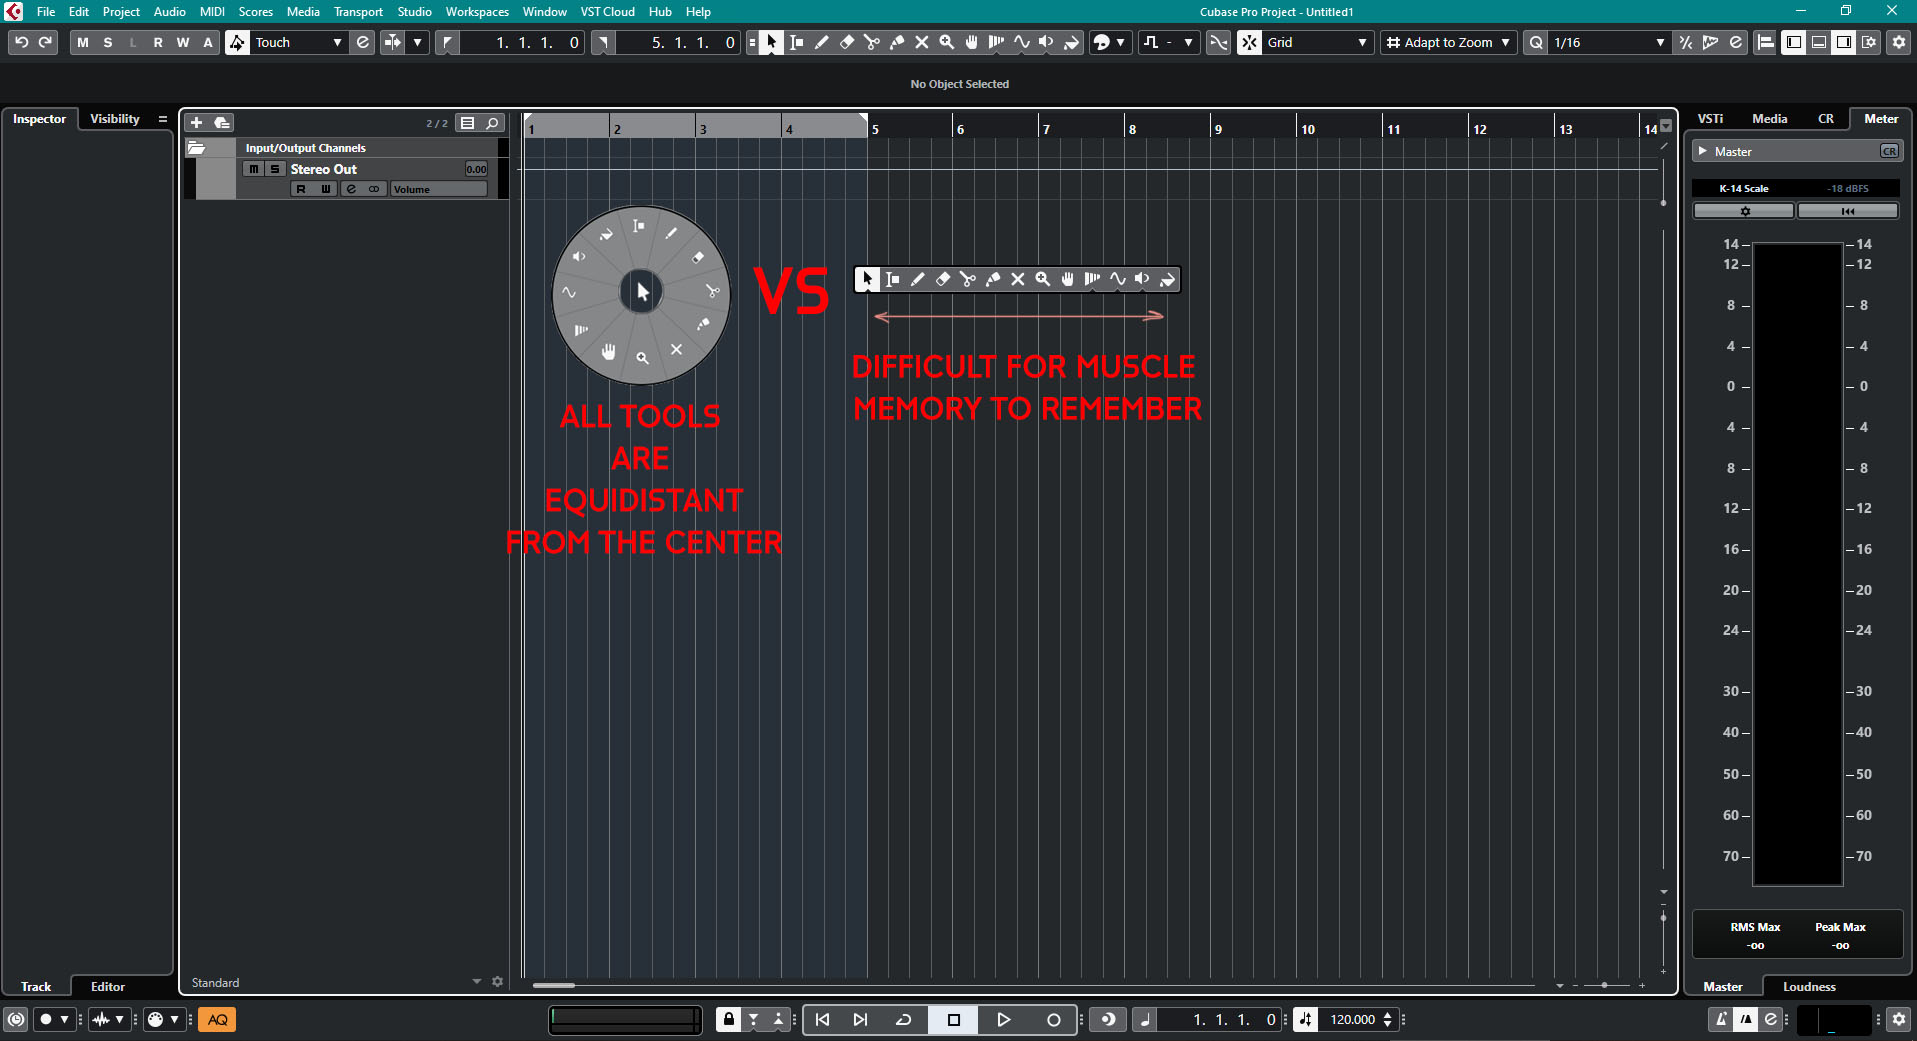
Task: Click the Use Track Presets cloud icon
Action: (222, 123)
